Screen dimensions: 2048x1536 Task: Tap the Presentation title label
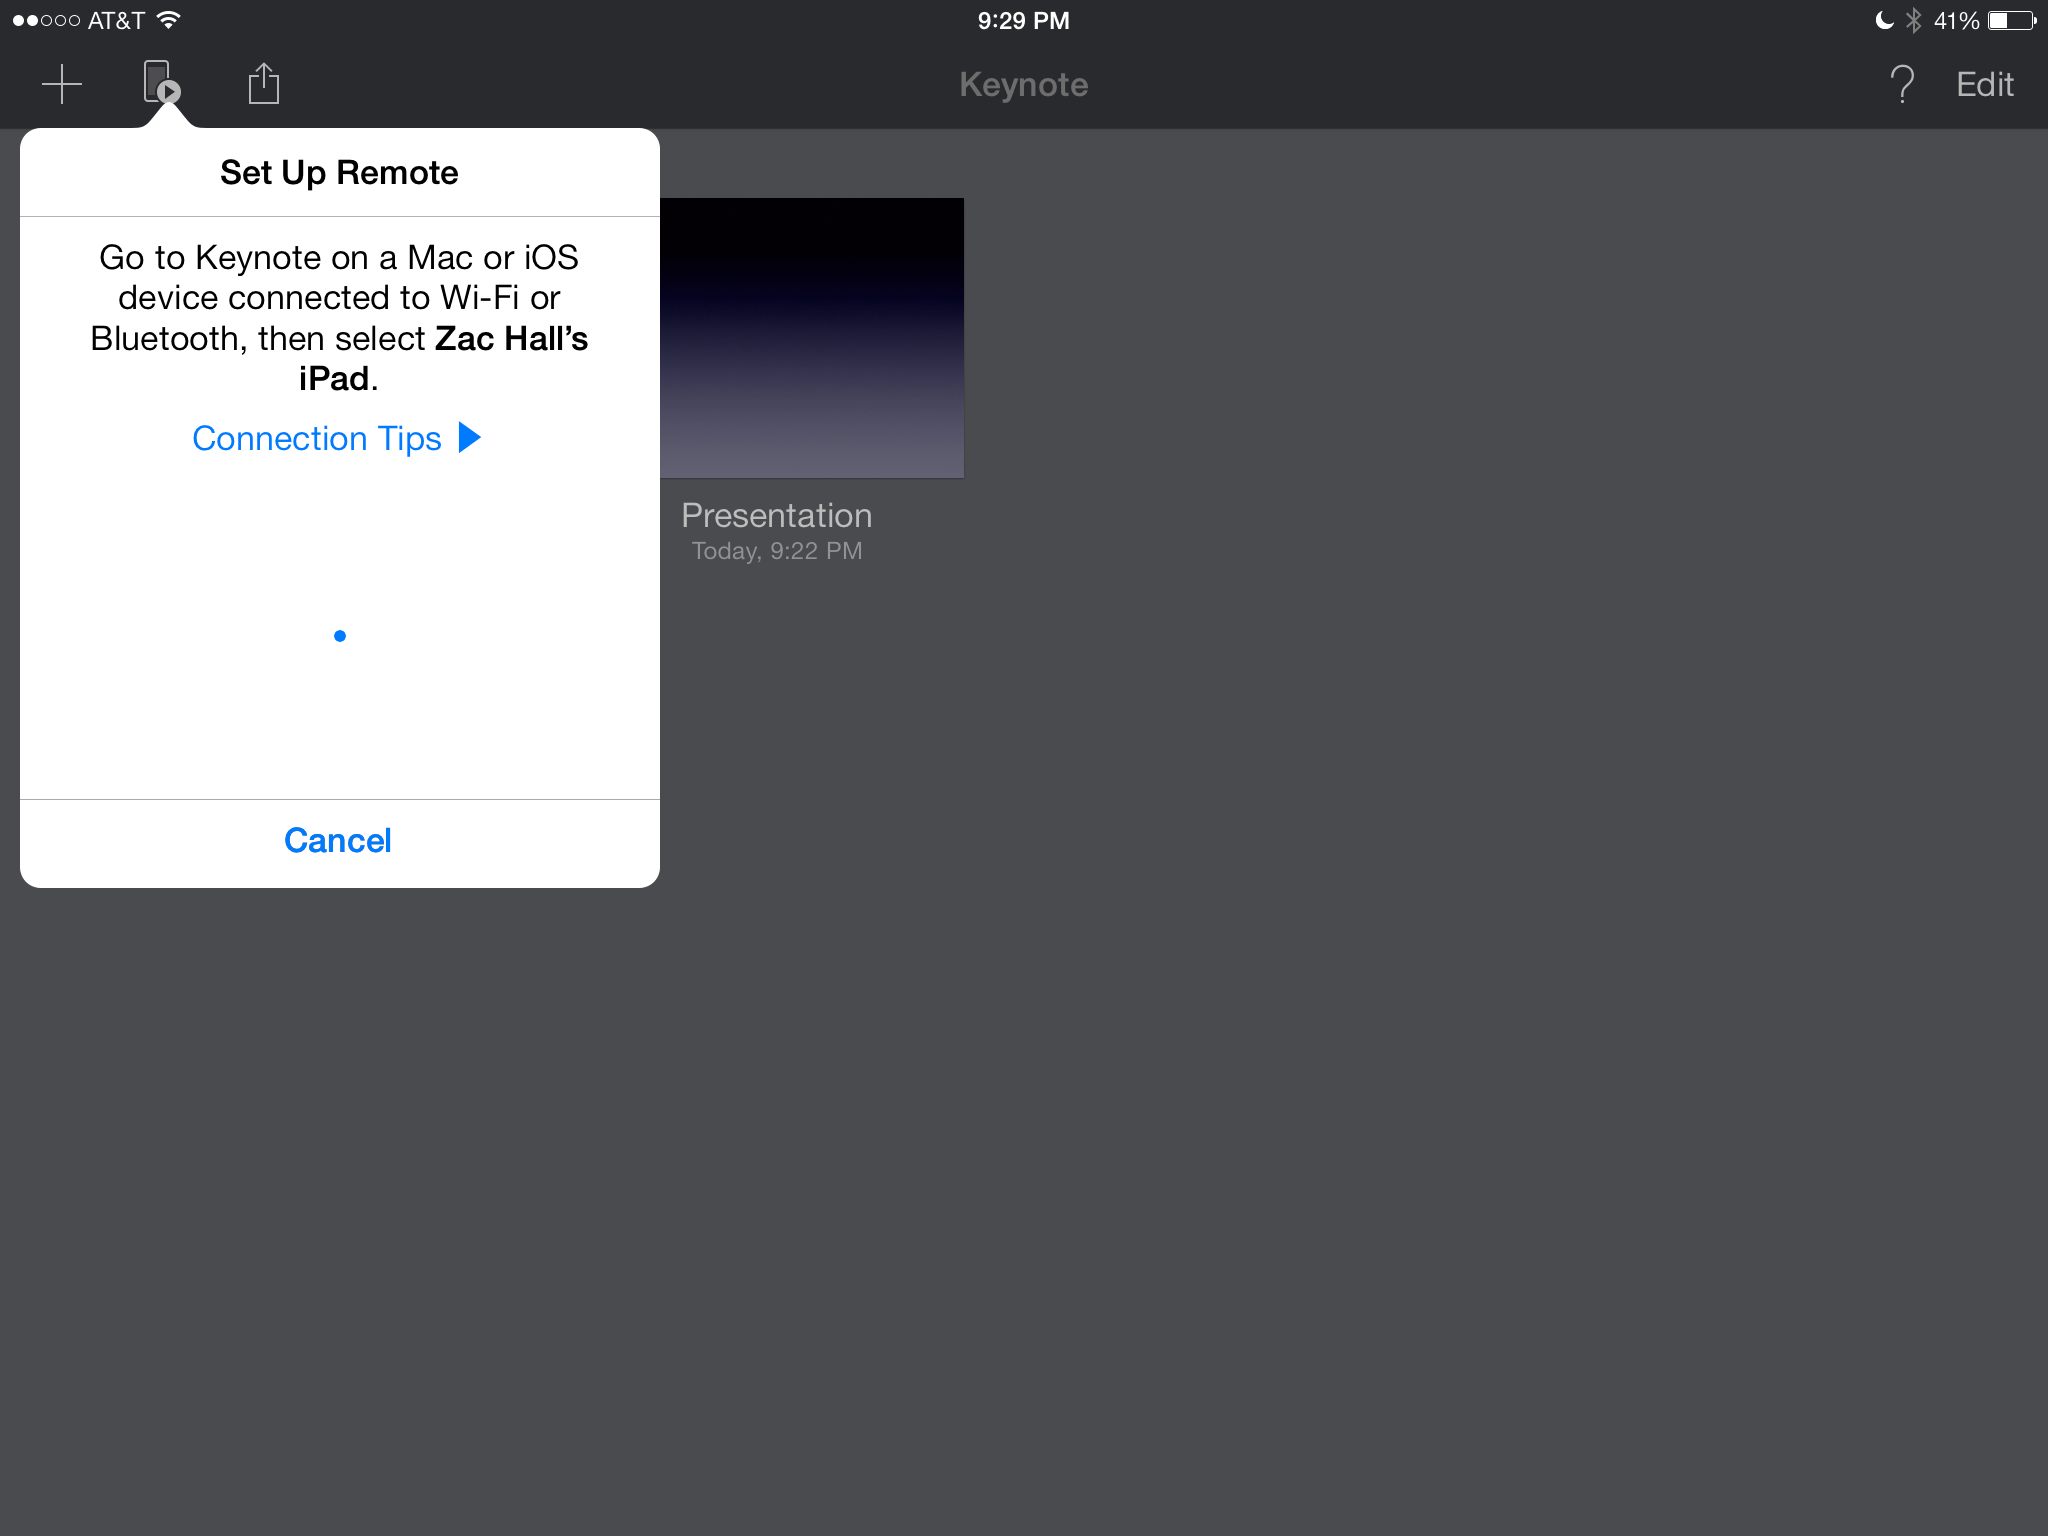776,515
